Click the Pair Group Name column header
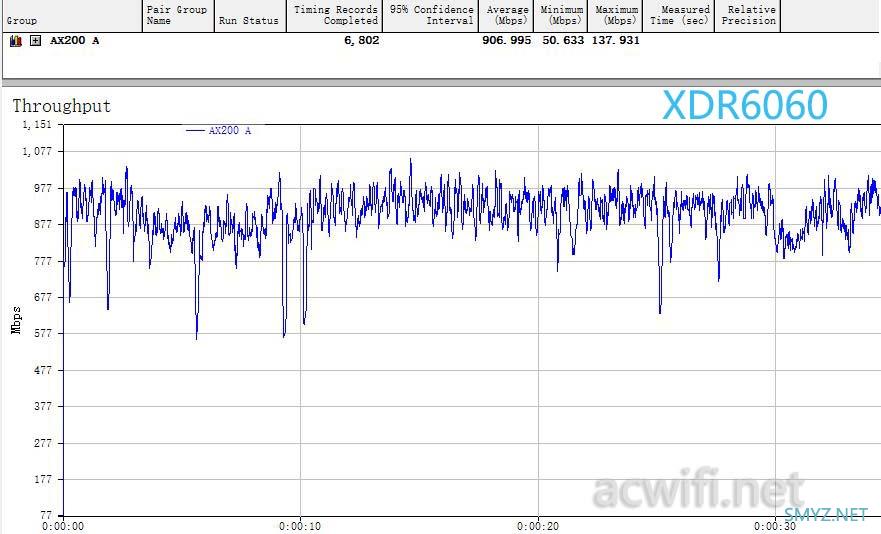 point(178,16)
